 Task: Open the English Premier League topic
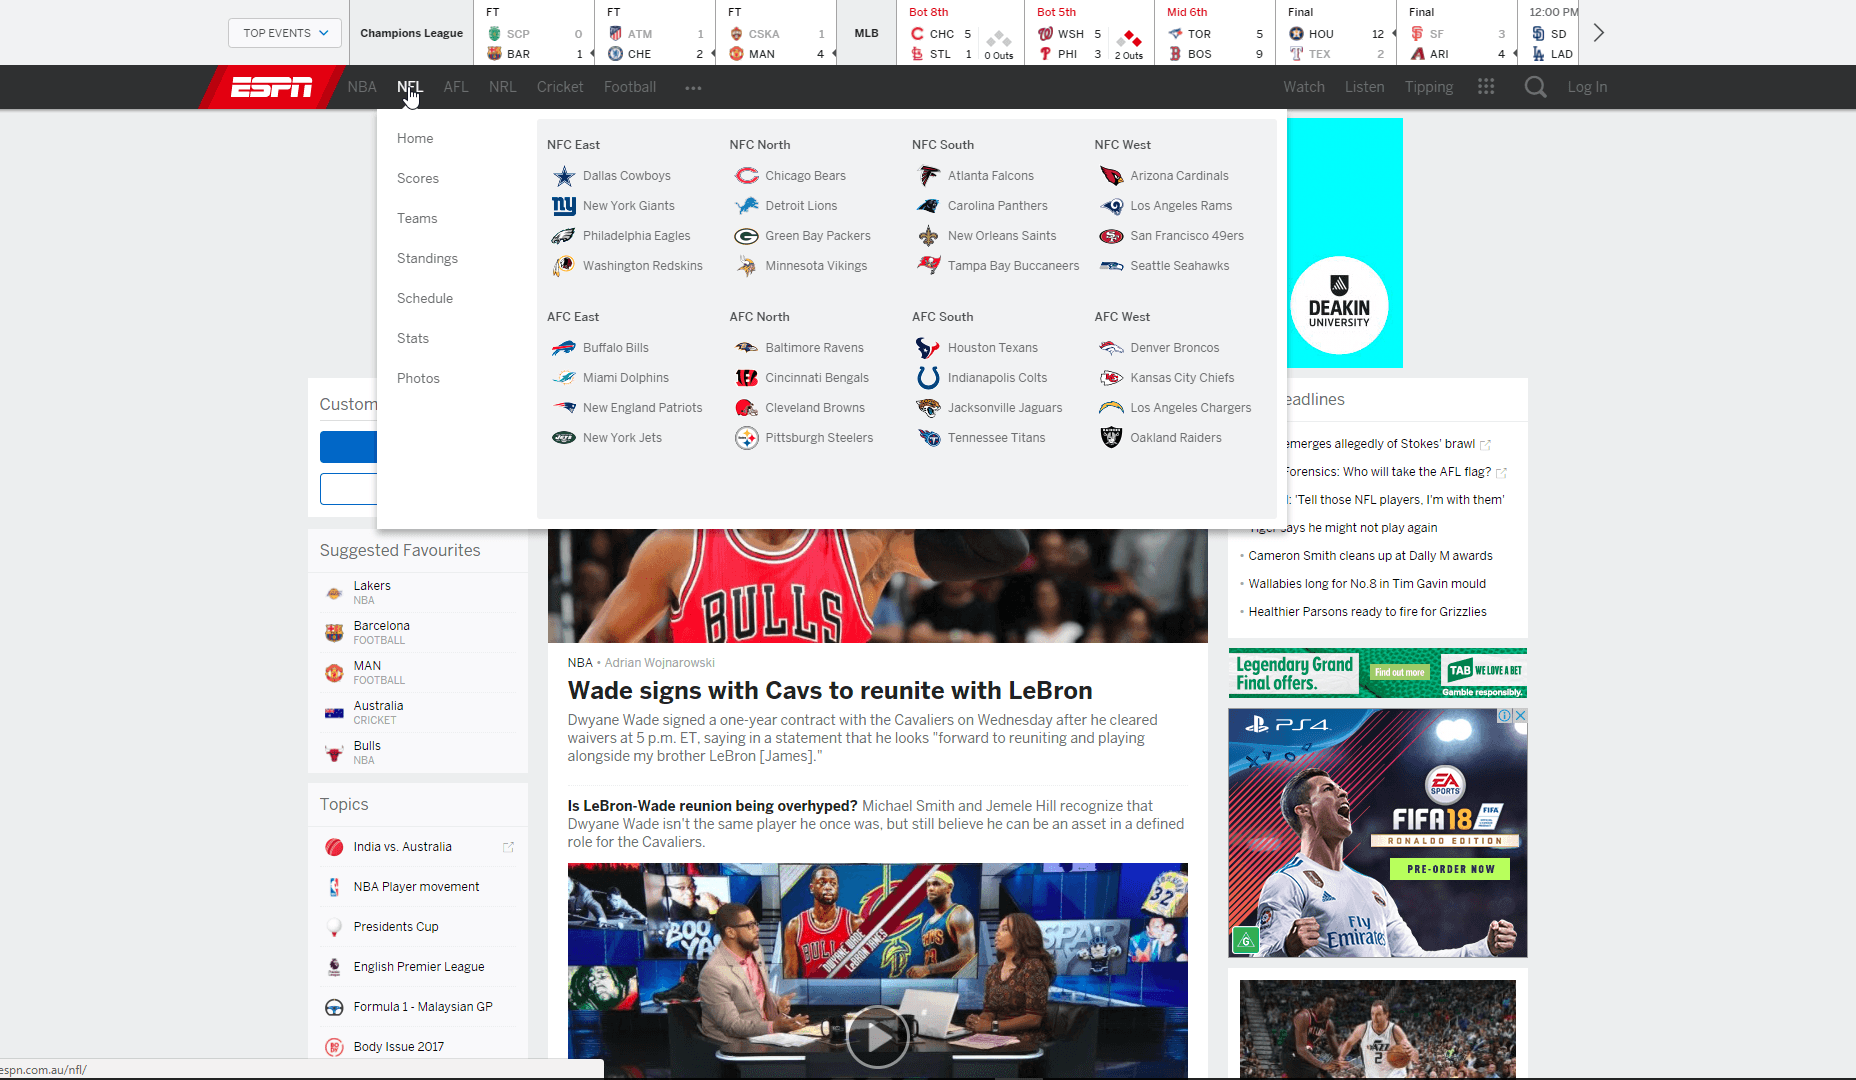(419, 967)
